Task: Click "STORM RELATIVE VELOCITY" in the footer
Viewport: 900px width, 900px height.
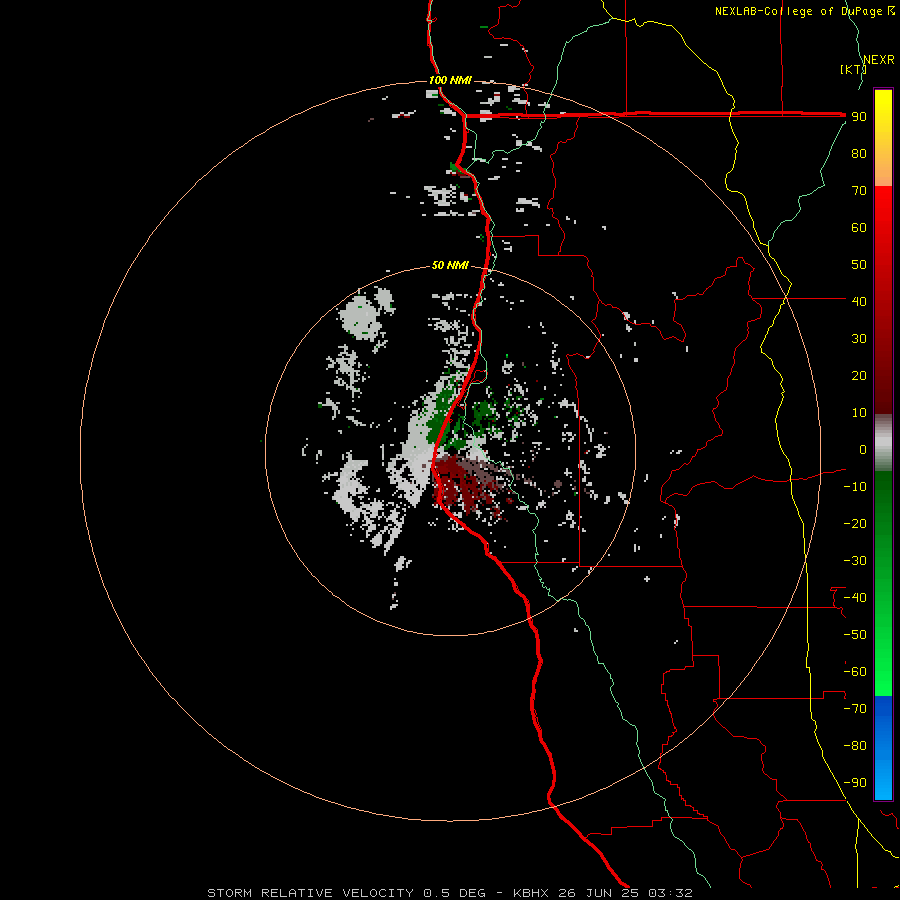Action: point(310,893)
